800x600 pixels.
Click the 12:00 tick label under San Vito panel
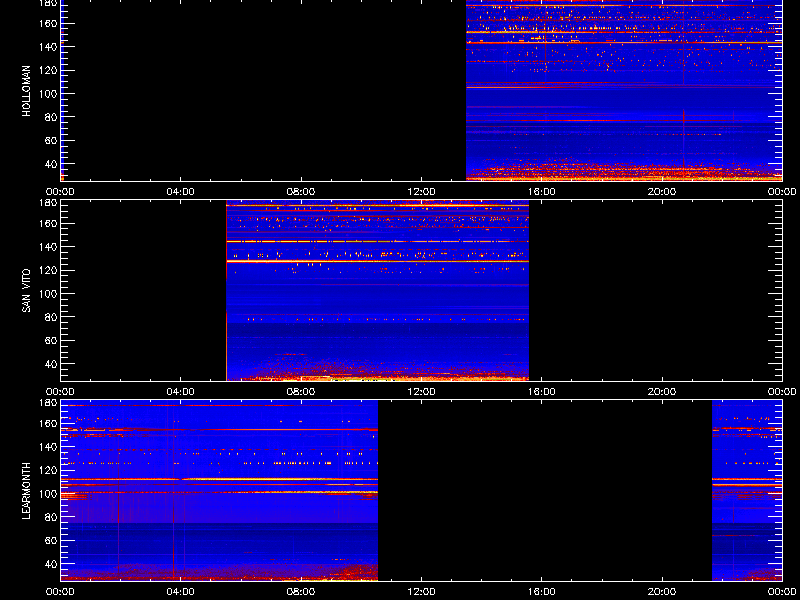click(421, 392)
